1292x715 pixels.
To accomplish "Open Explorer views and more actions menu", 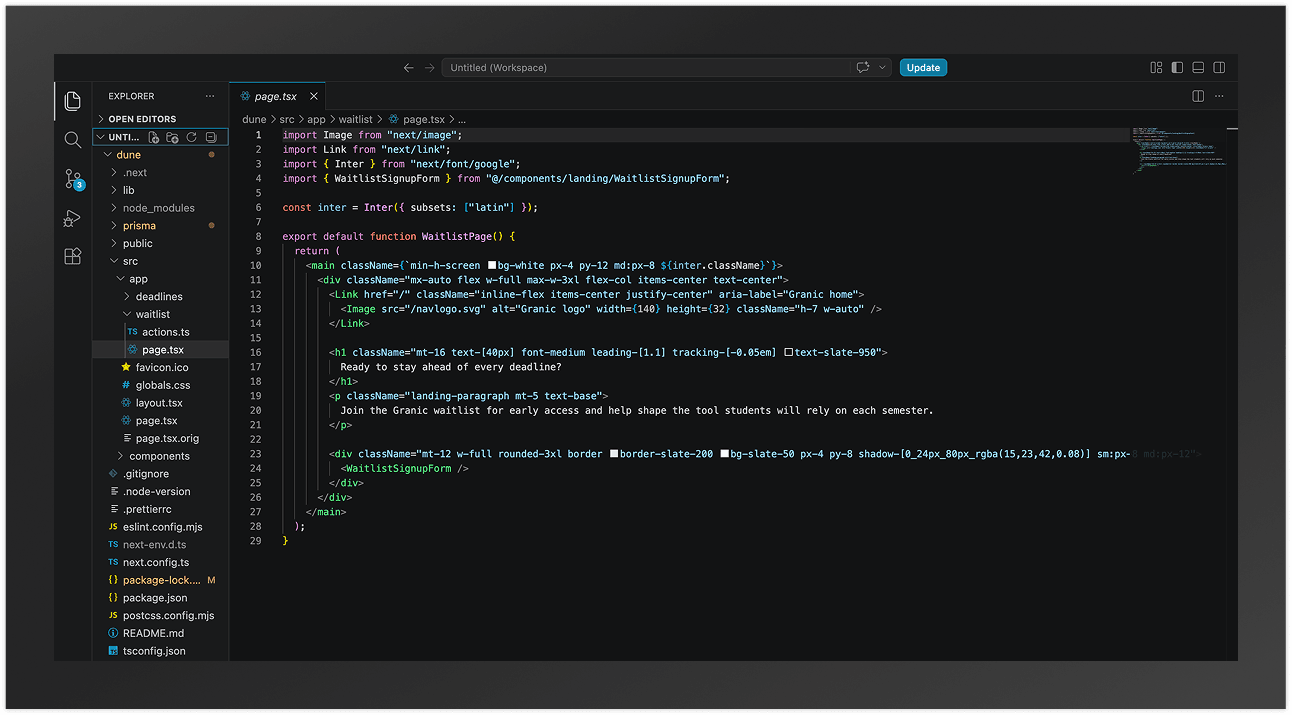I will [210, 96].
